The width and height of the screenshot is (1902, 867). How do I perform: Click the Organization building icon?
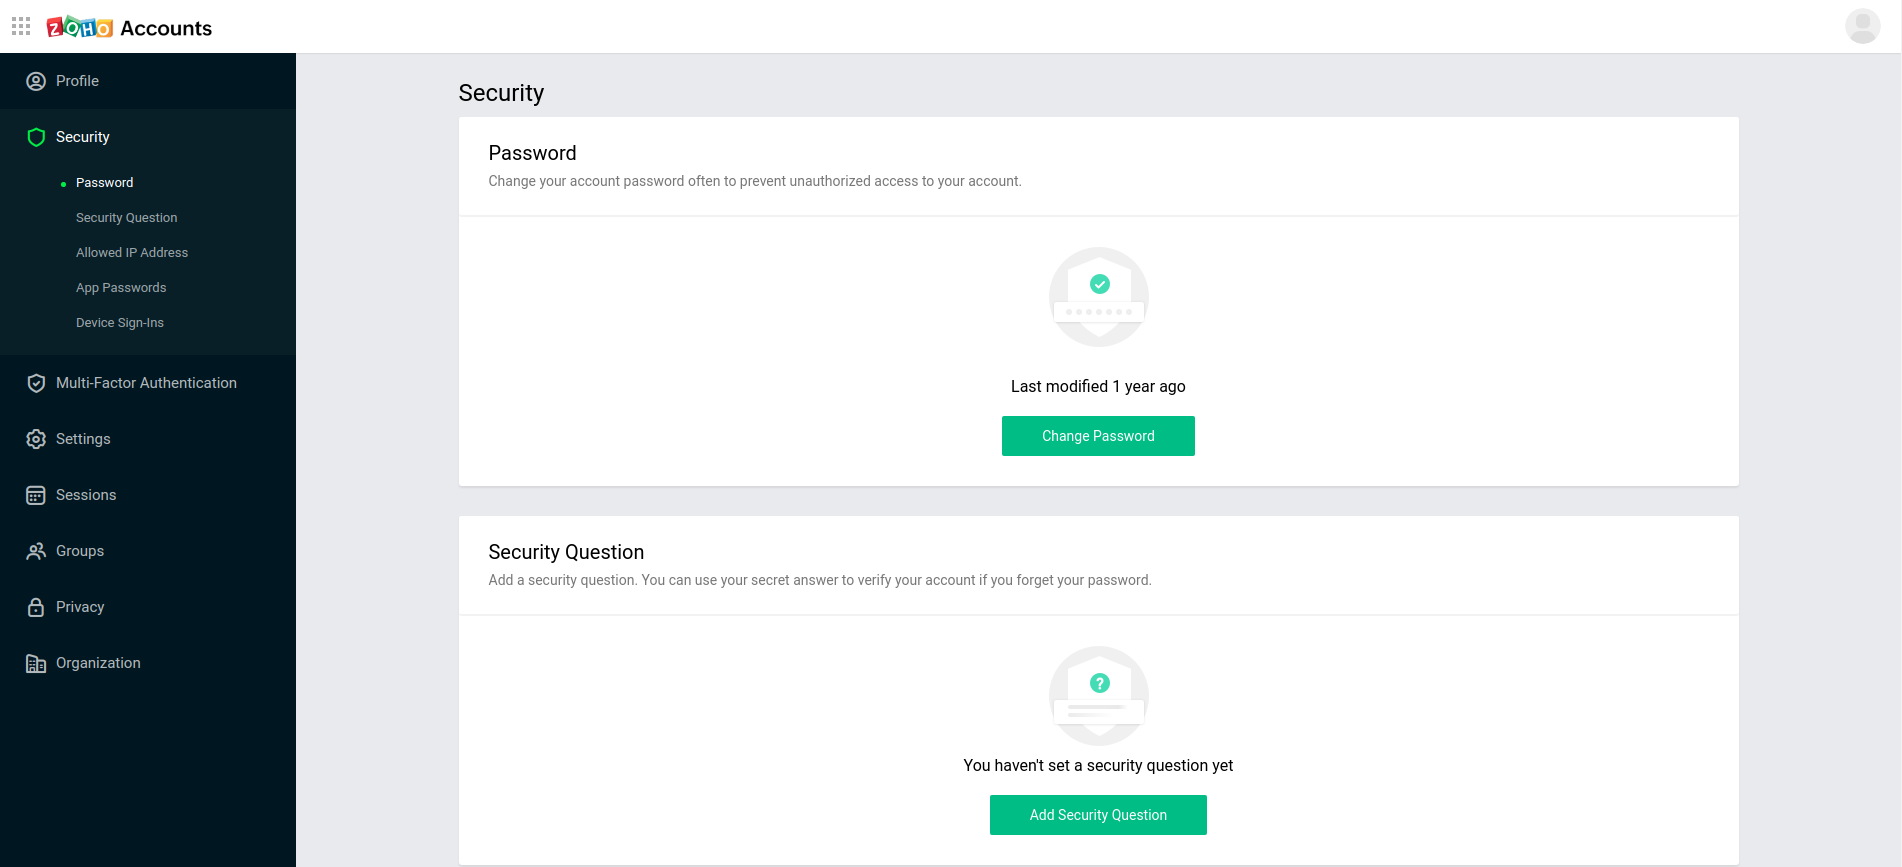(36, 663)
